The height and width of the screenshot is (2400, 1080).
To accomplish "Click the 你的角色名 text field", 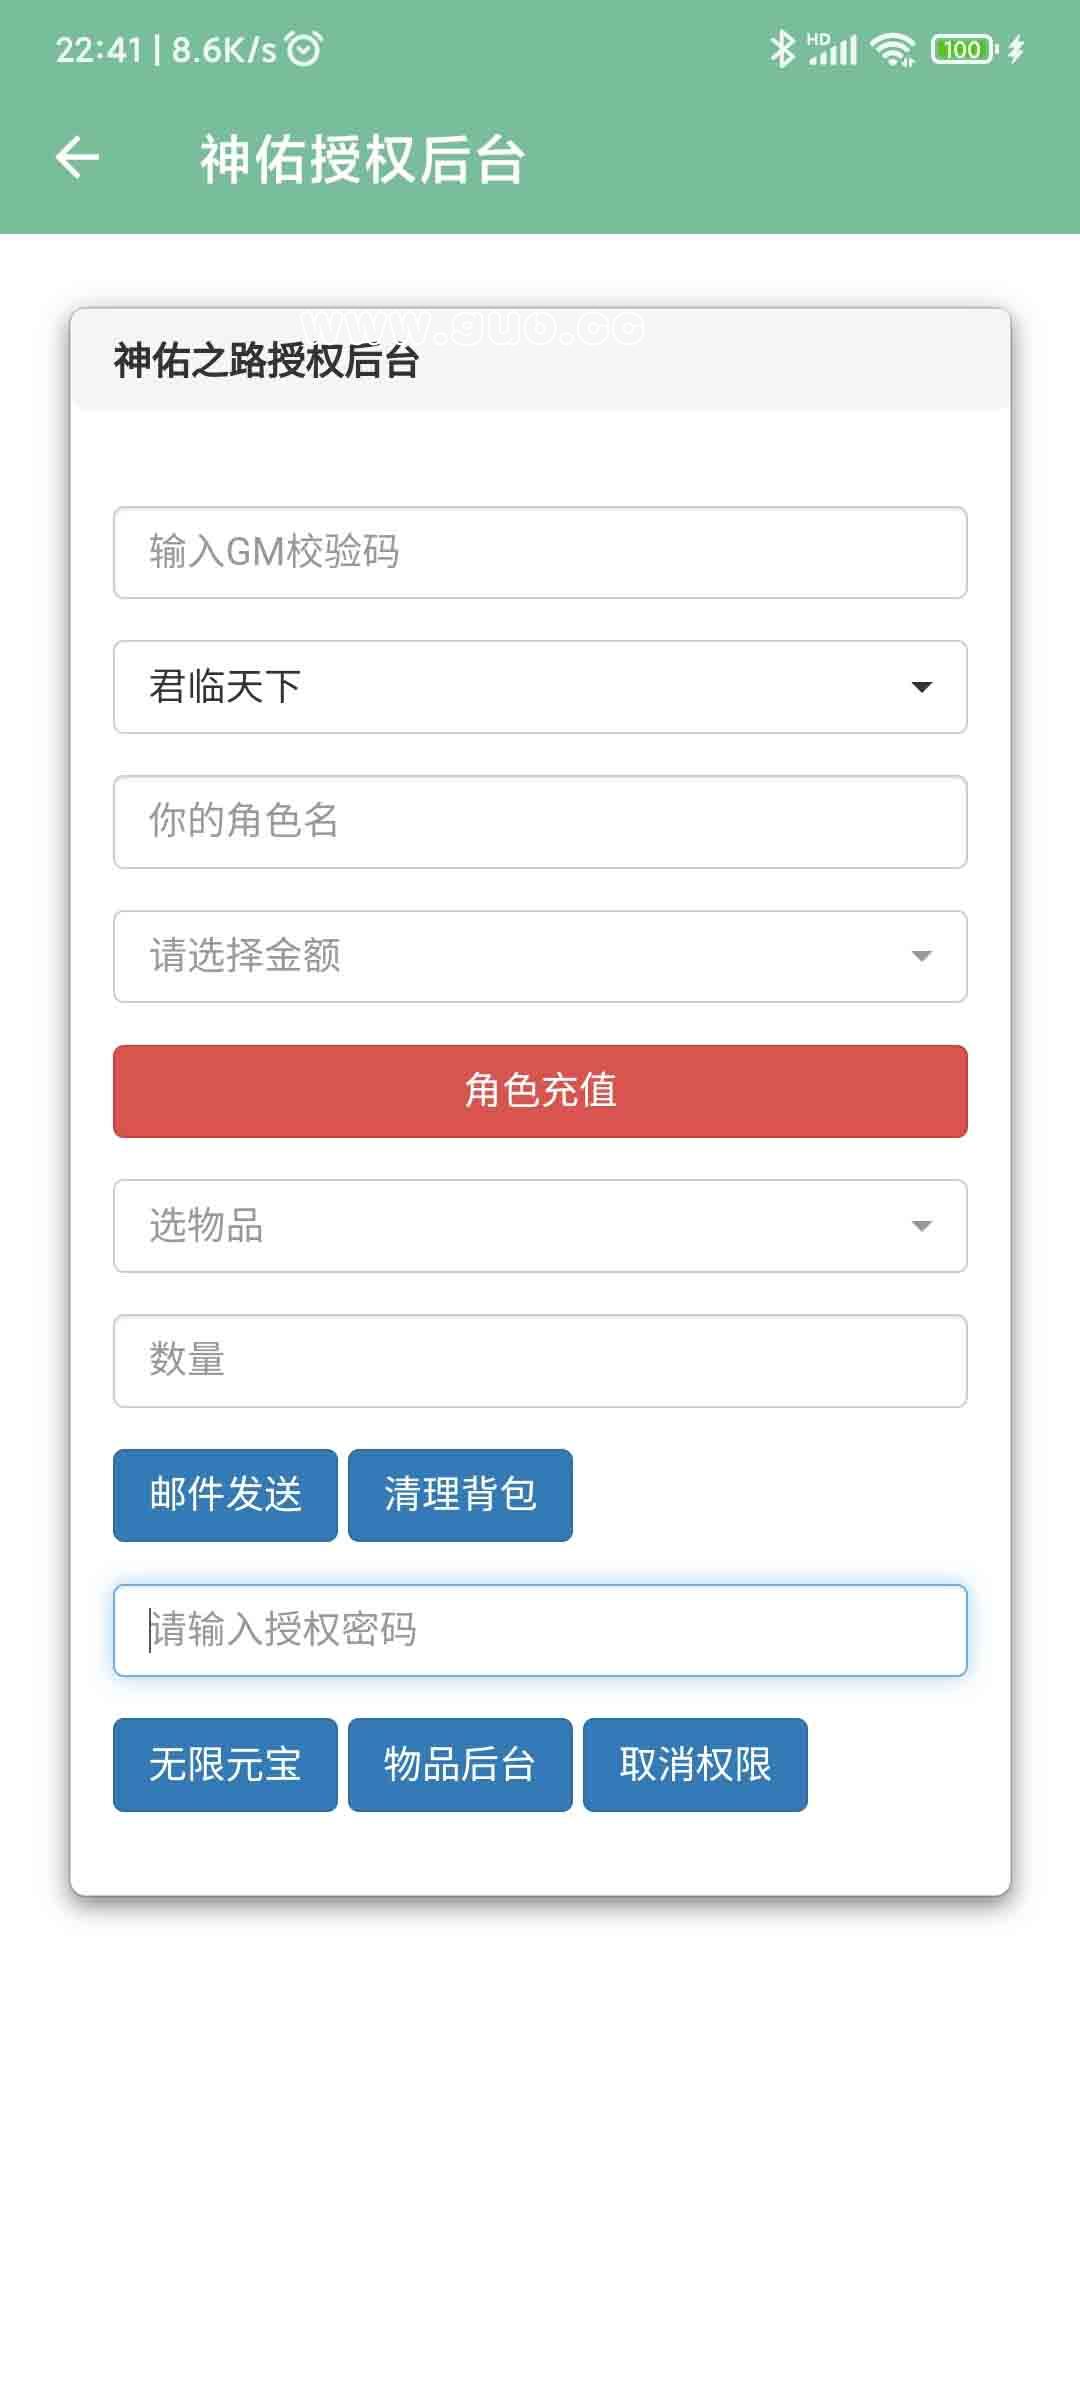I will [540, 822].
